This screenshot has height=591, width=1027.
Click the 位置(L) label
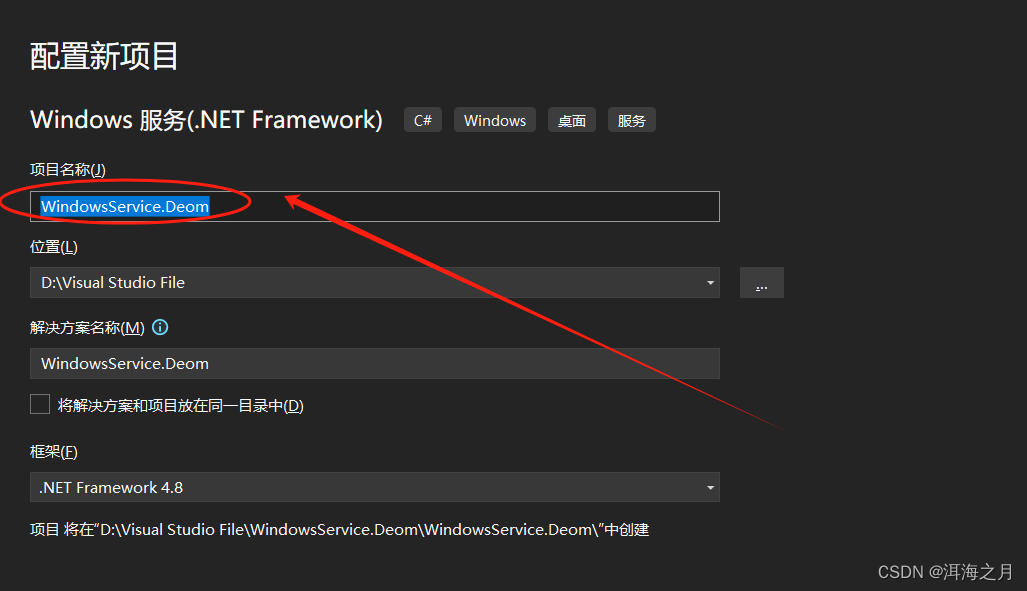[x=54, y=247]
